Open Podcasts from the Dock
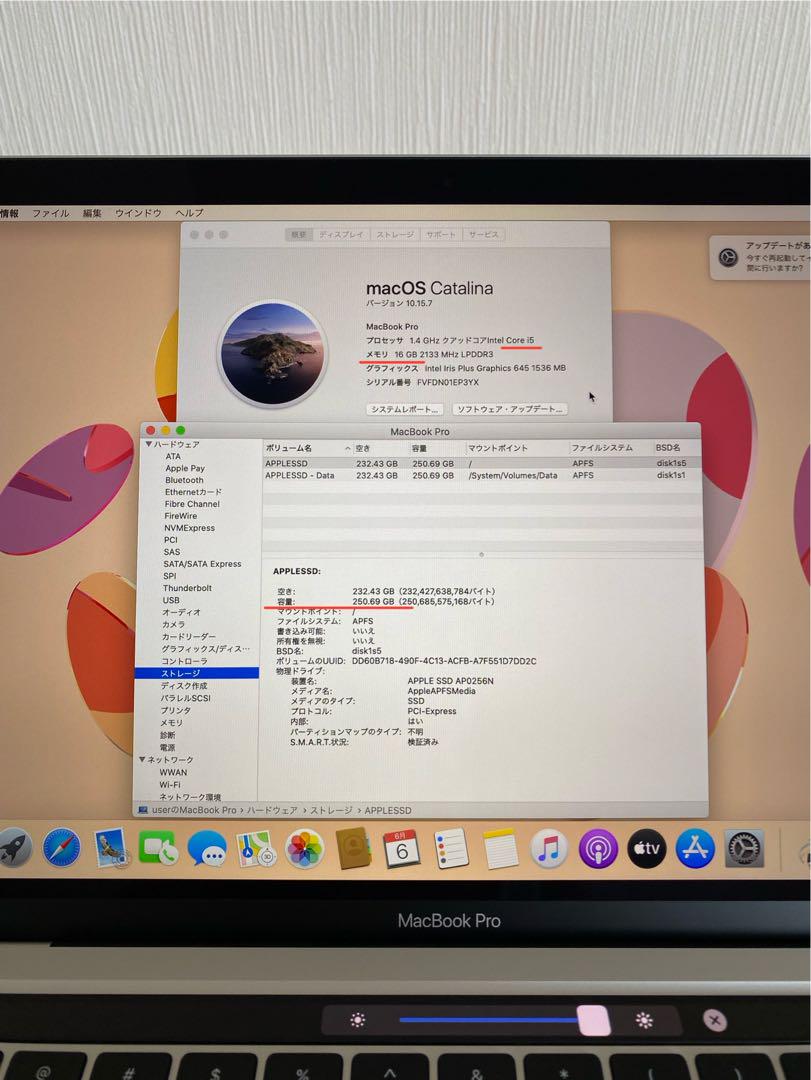The image size is (811, 1080). click(x=597, y=848)
